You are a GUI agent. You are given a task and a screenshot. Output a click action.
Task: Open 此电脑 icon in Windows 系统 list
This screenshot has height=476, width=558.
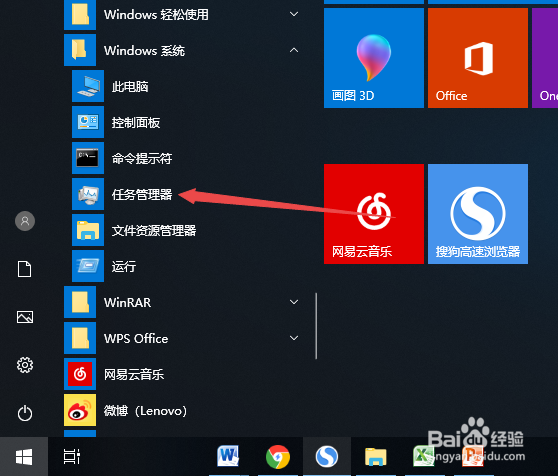tap(88, 86)
